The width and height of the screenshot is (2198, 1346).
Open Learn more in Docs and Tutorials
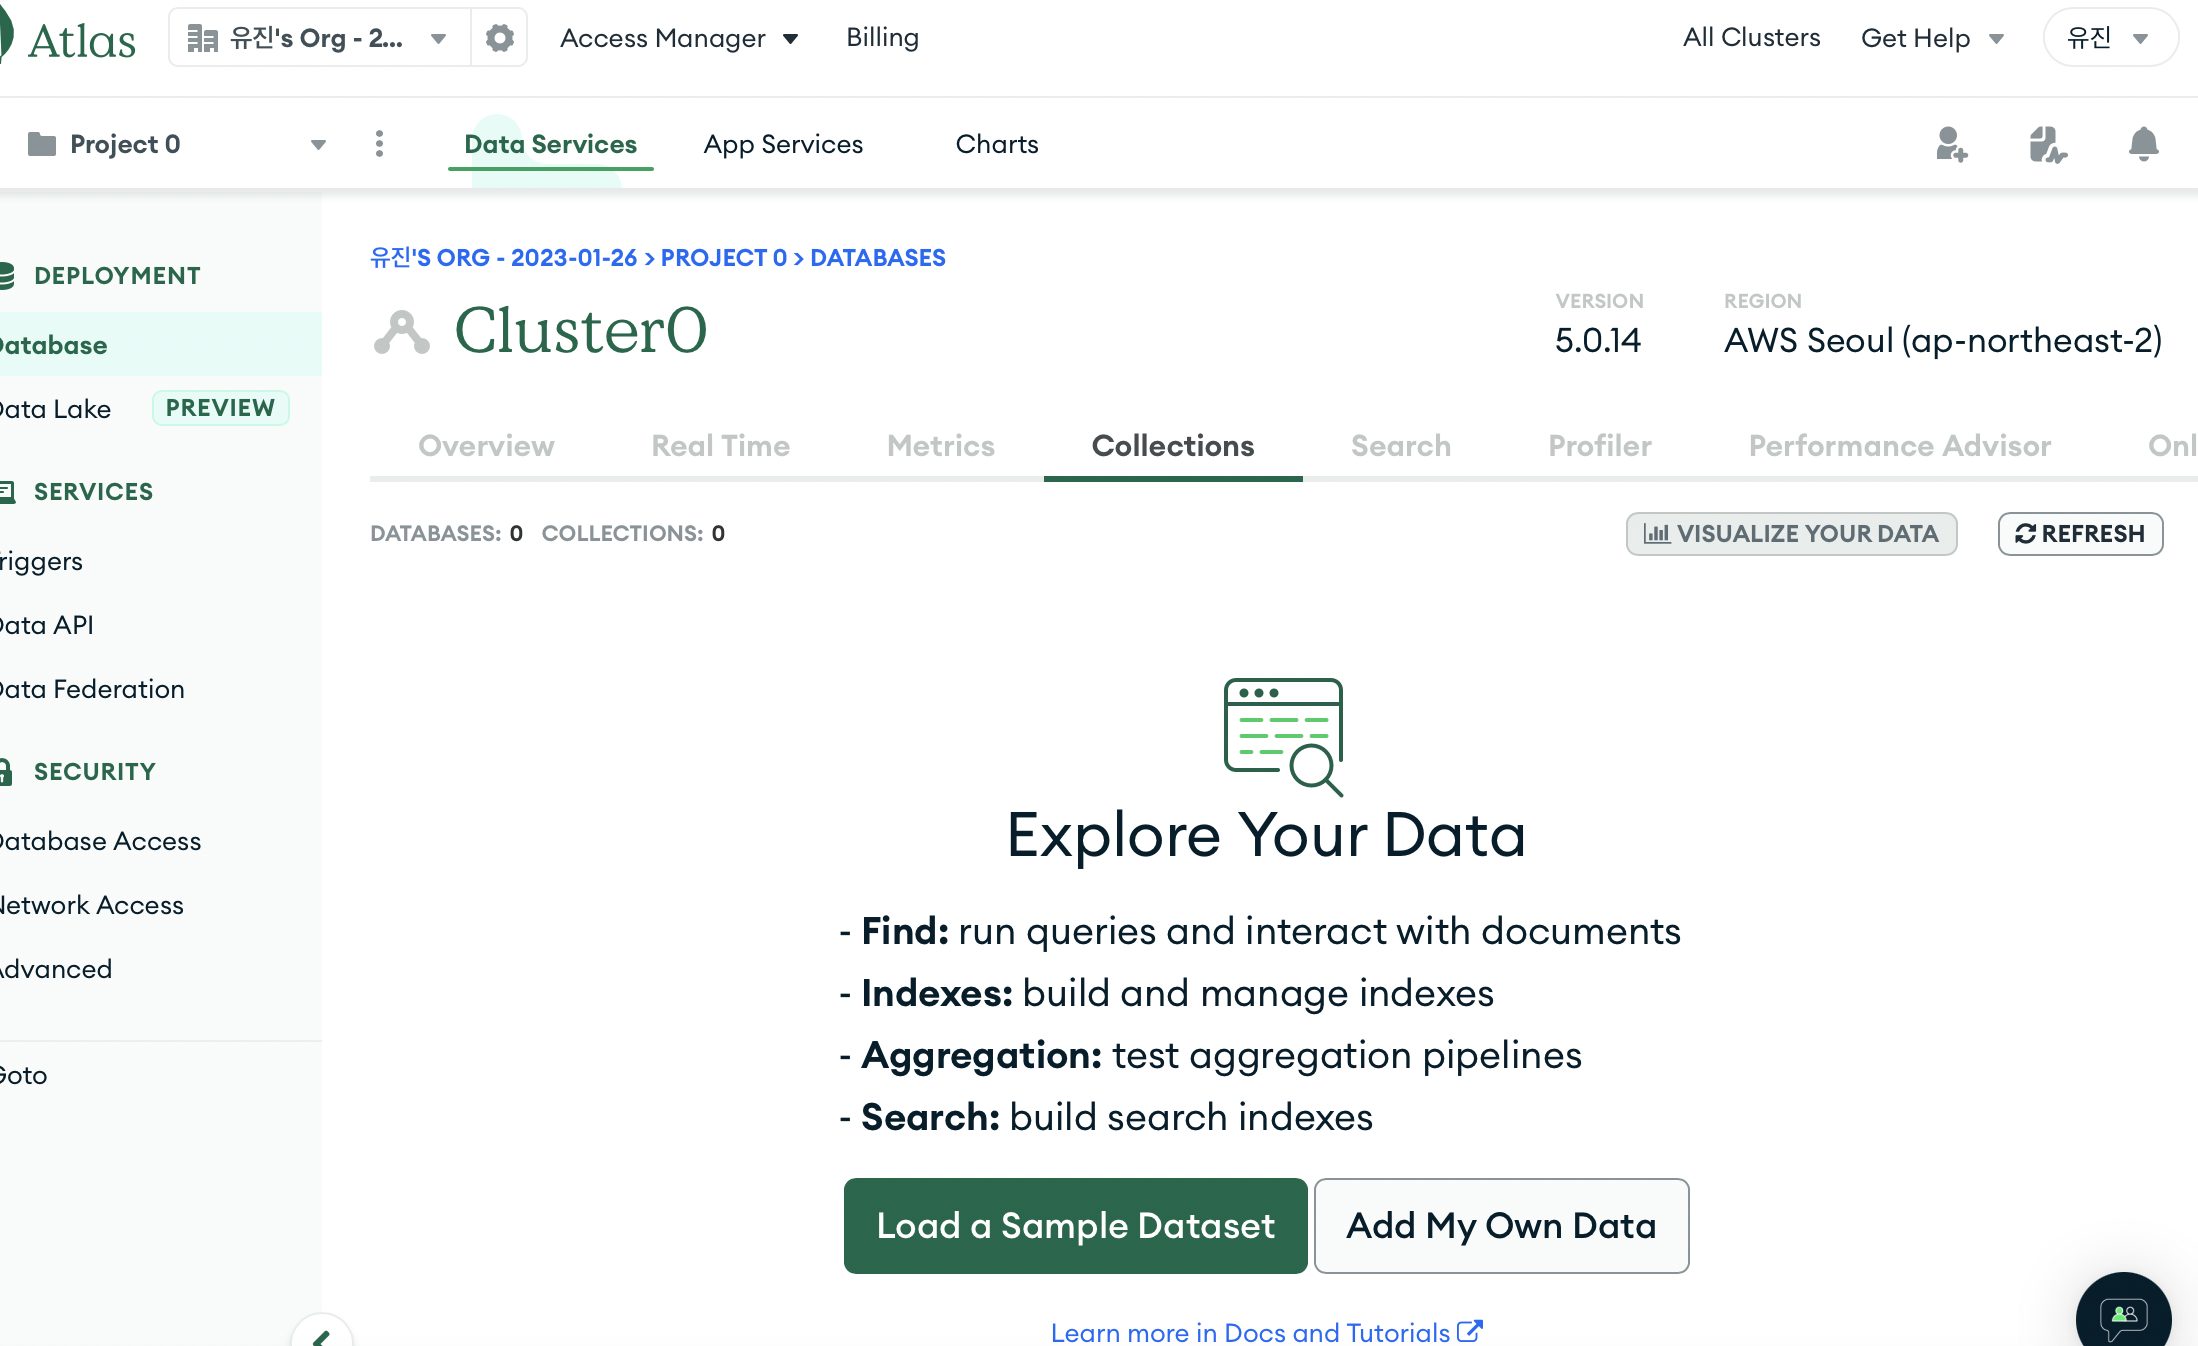pos(1266,1332)
